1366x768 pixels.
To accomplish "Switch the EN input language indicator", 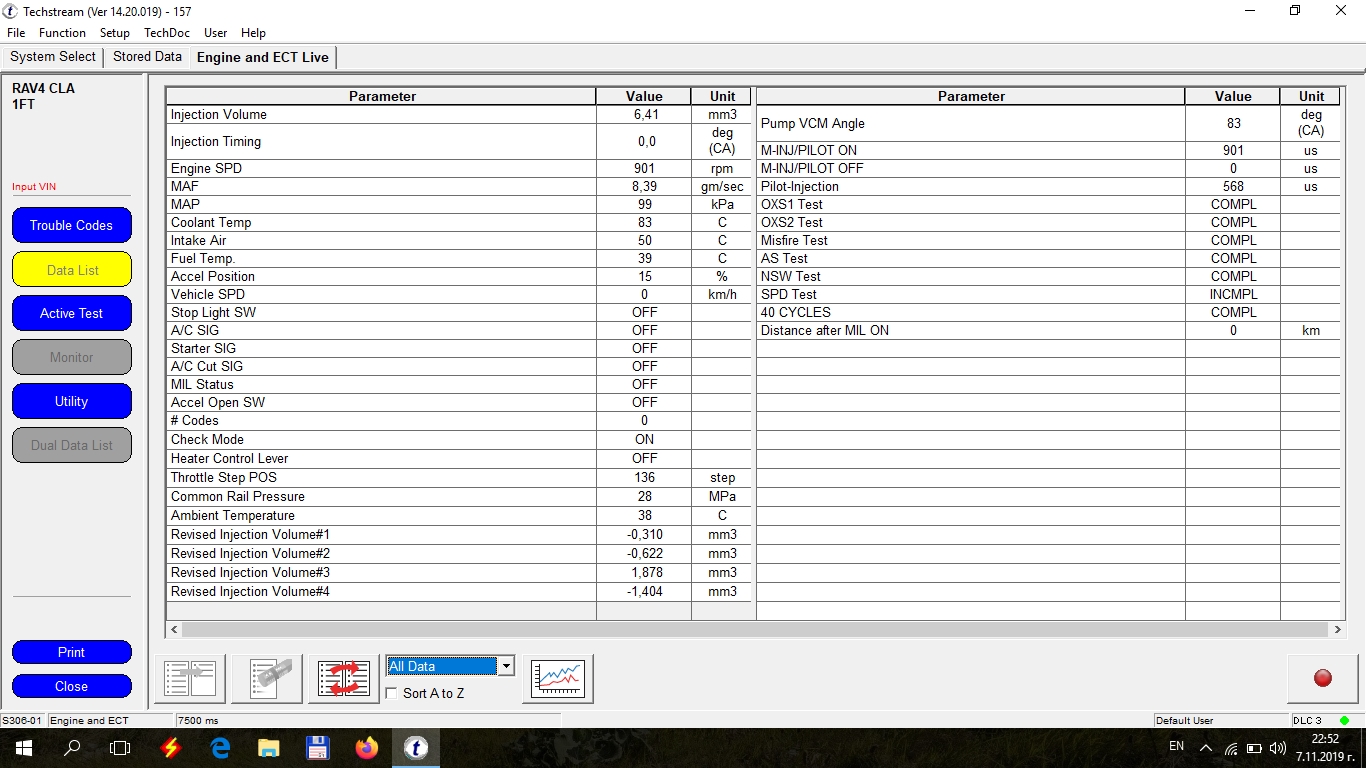I will click(x=1177, y=746).
